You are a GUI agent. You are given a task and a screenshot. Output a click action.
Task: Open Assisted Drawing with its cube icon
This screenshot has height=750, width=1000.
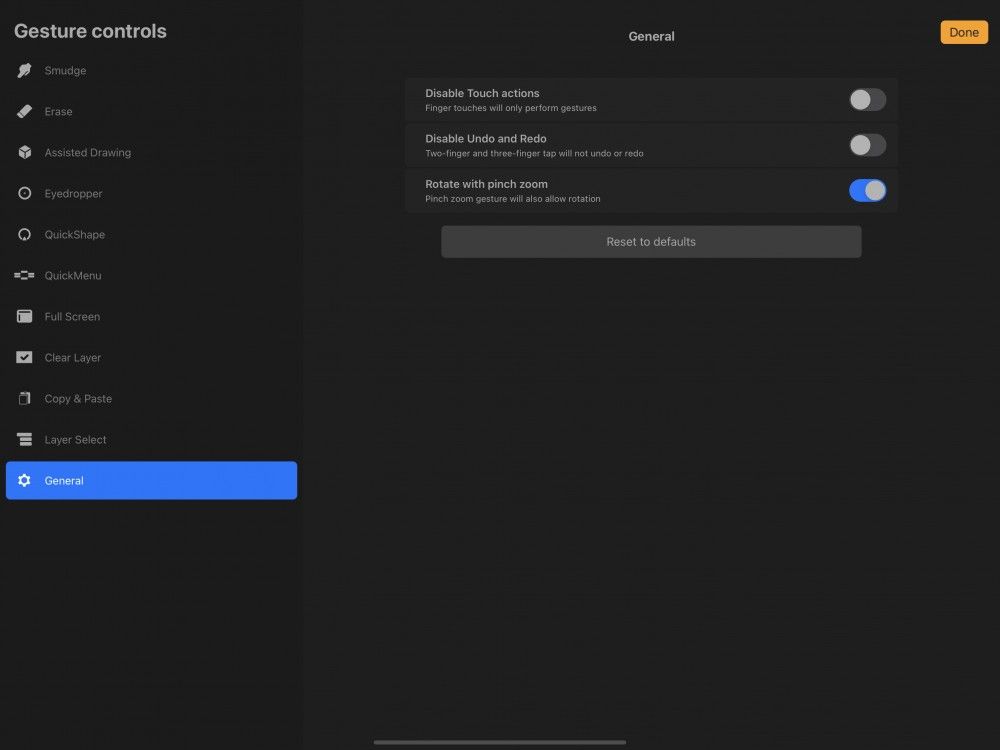[x=24, y=152]
